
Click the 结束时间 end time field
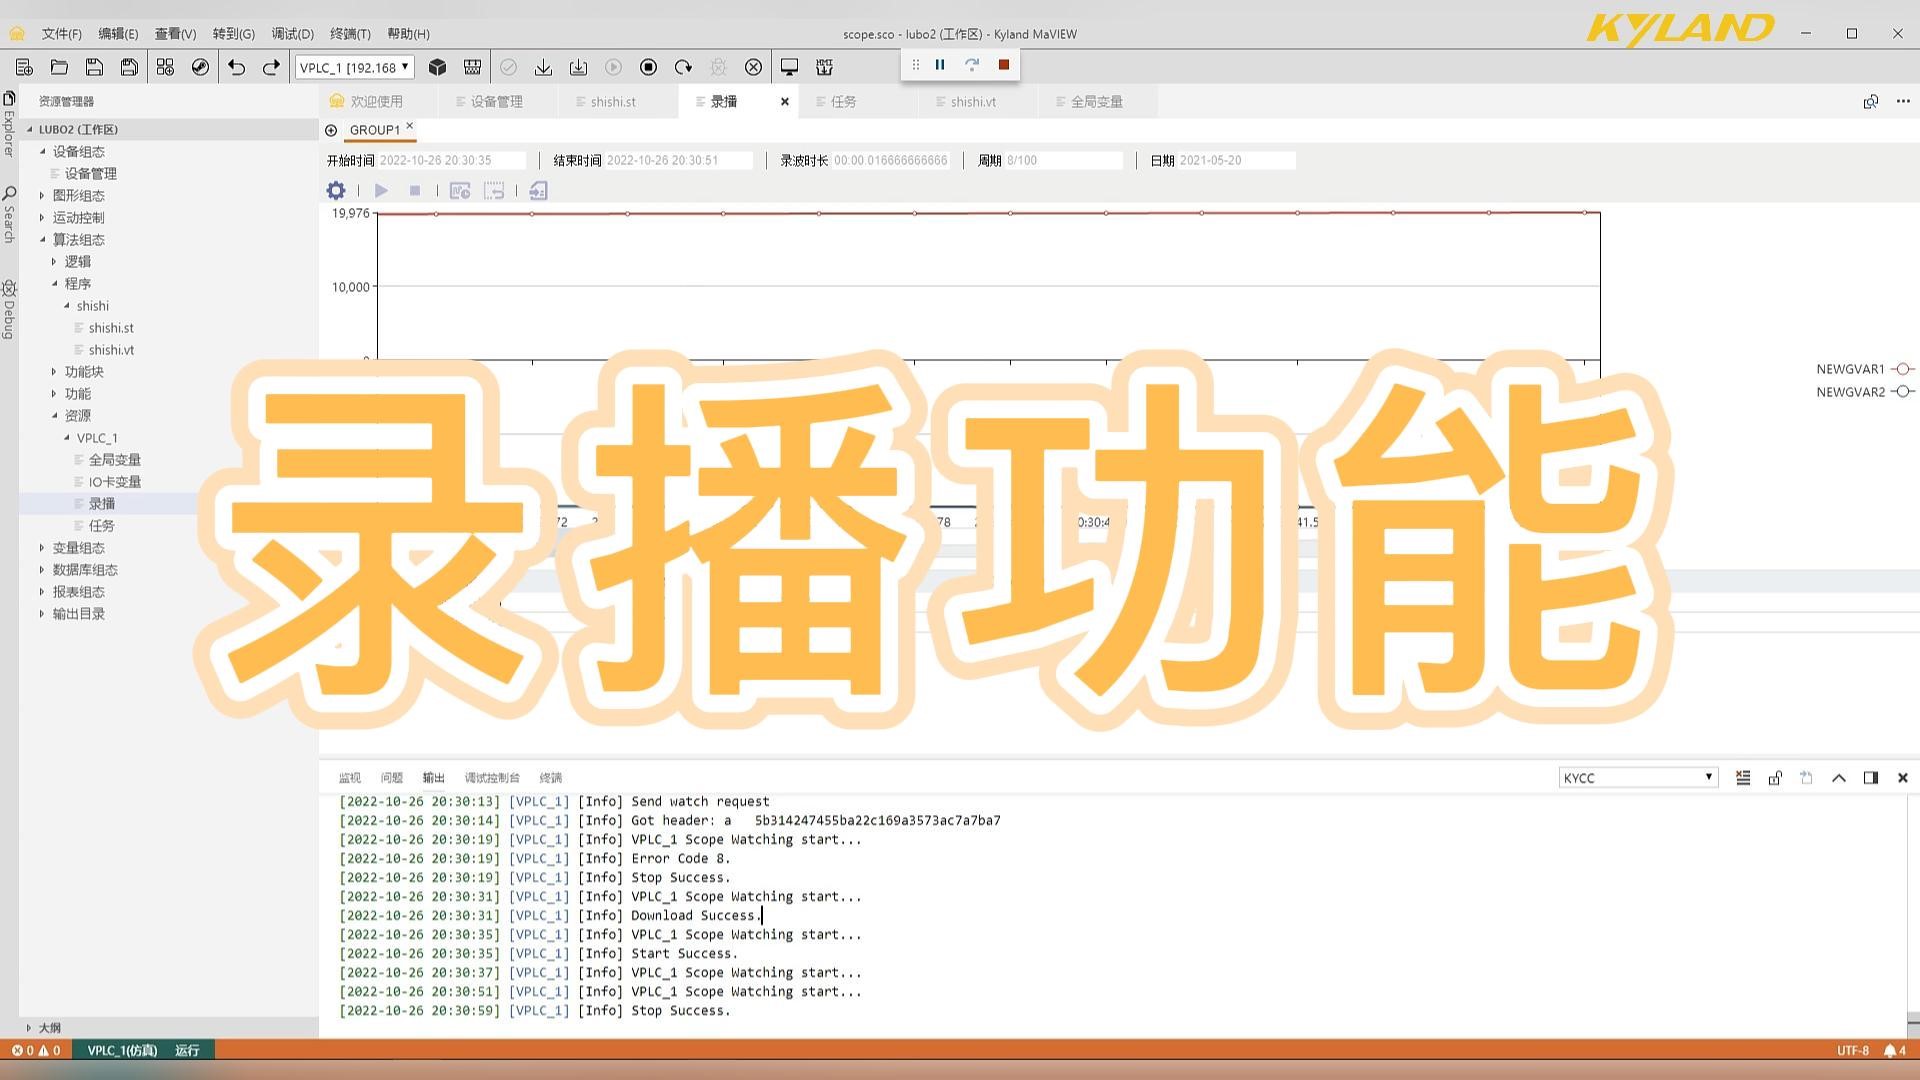pos(680,159)
